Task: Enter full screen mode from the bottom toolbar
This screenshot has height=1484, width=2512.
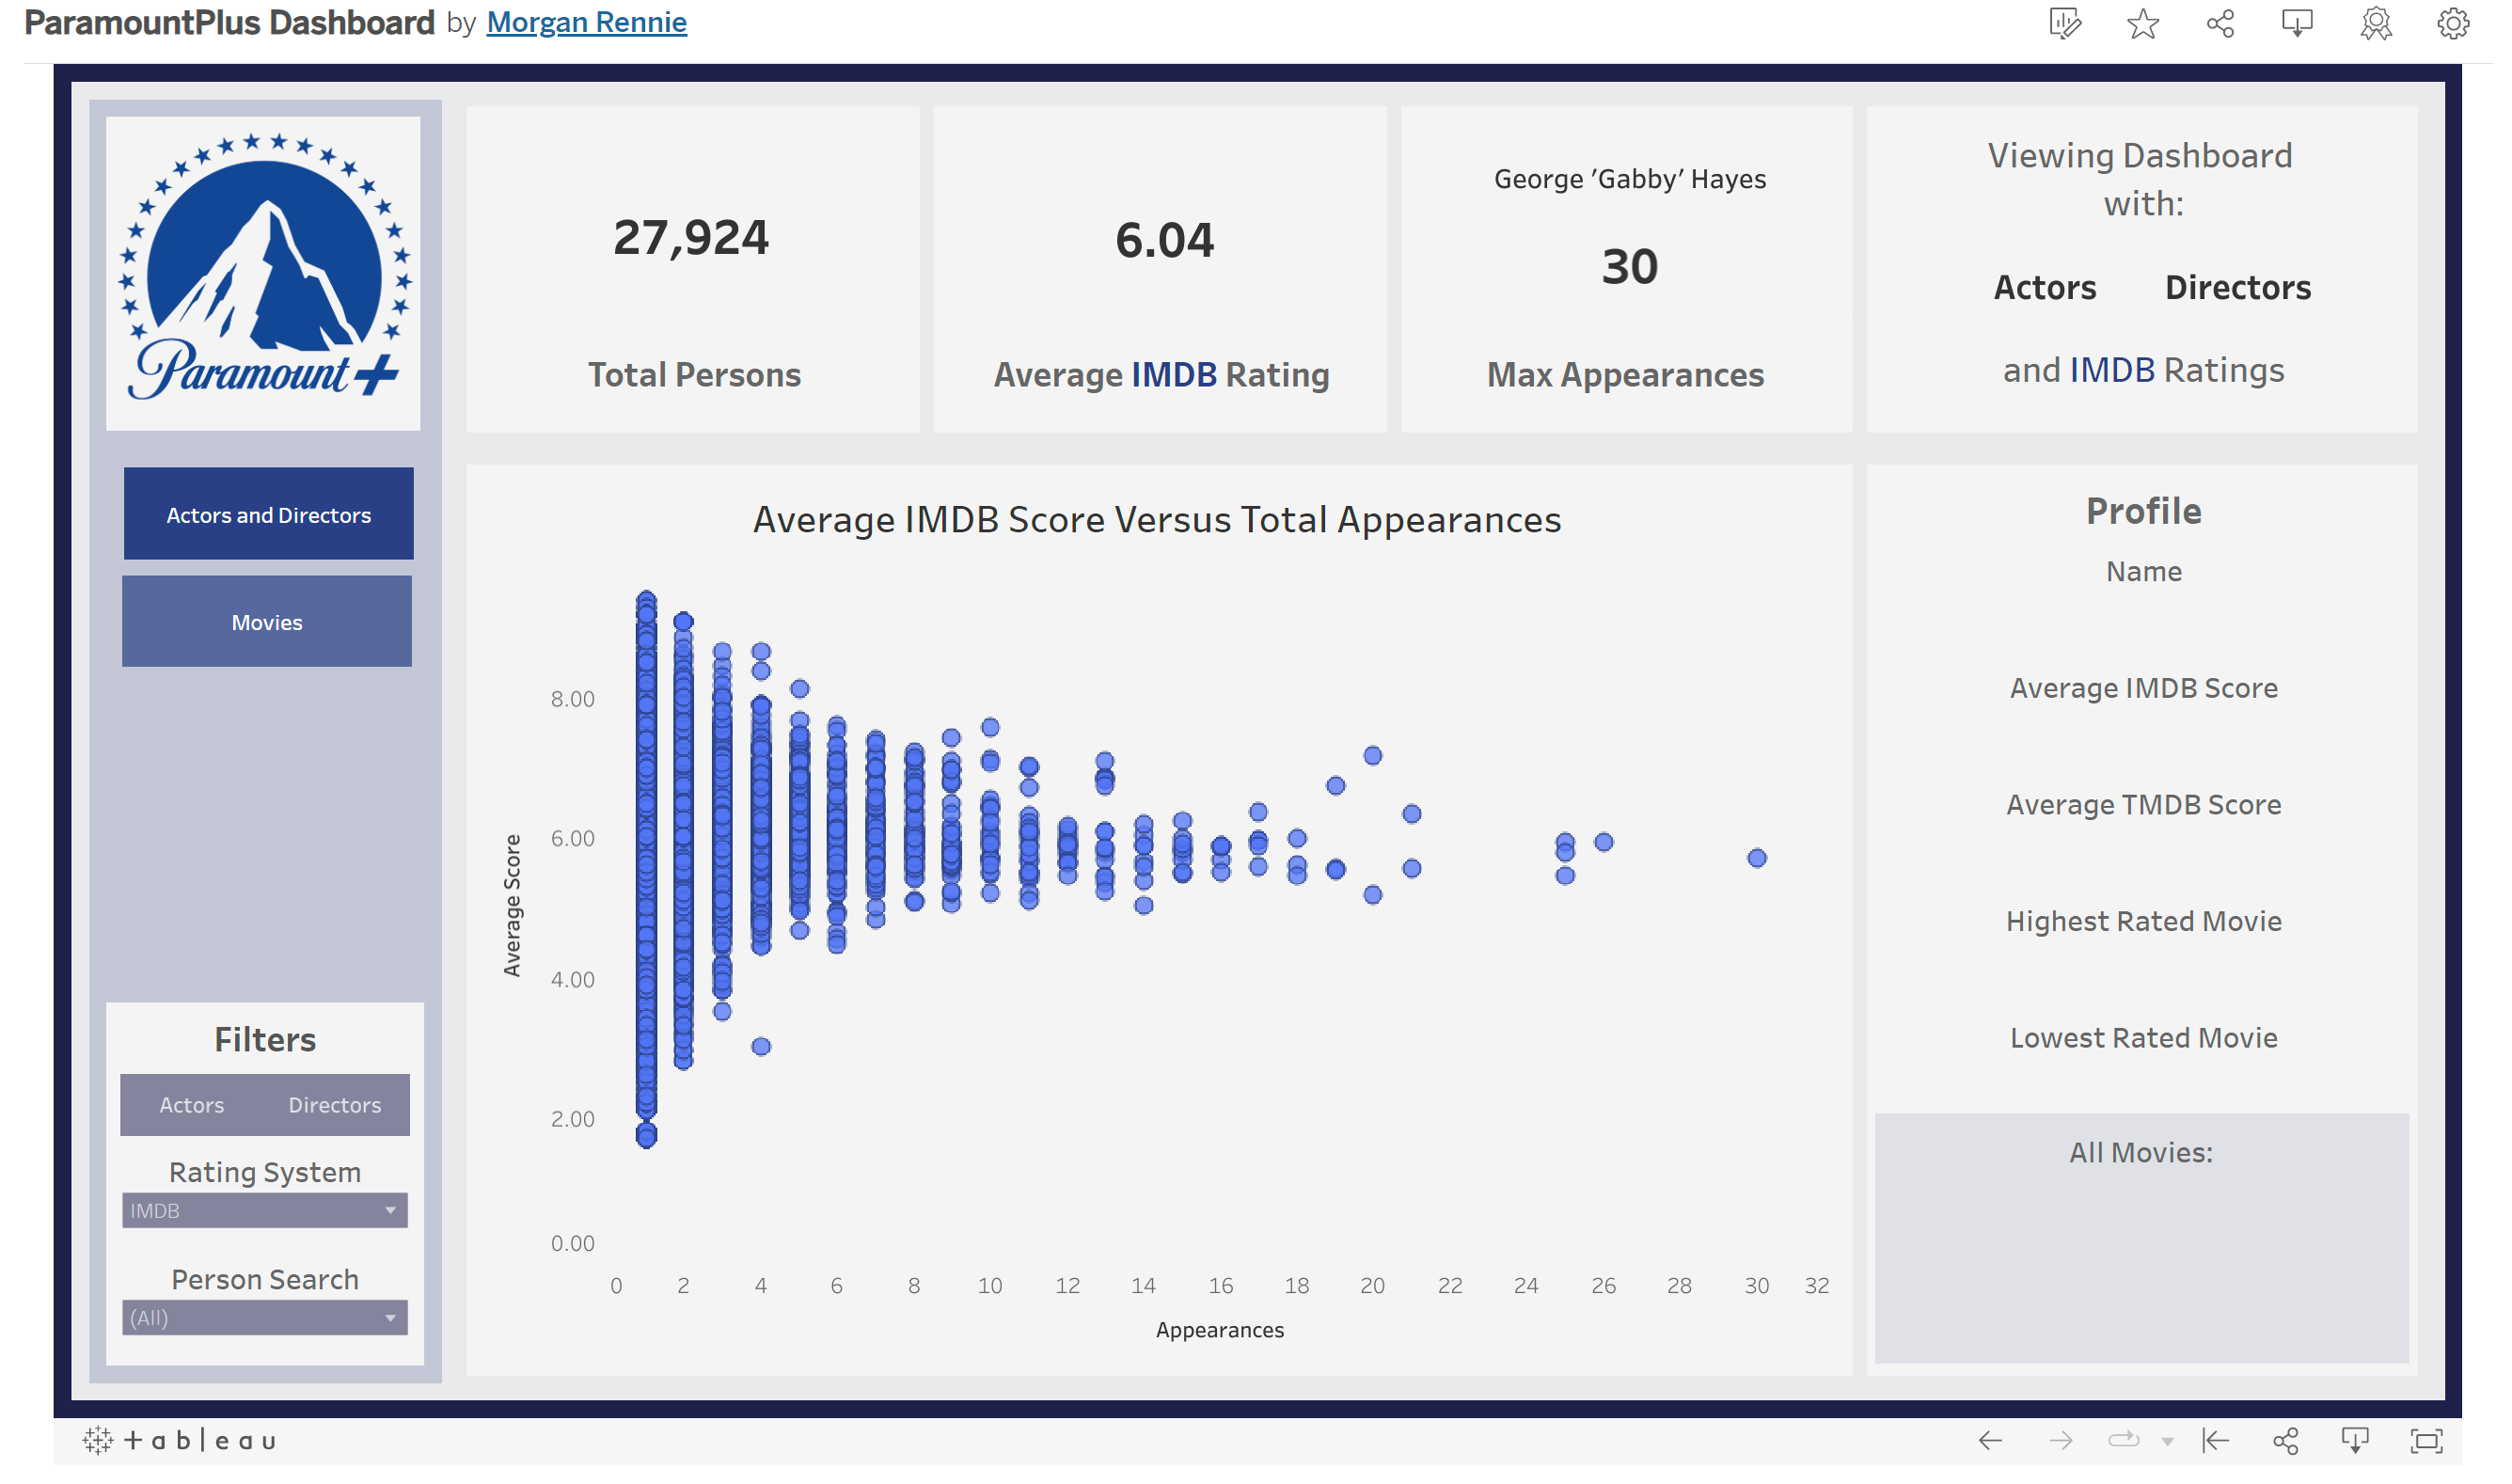Action: click(x=2426, y=1440)
